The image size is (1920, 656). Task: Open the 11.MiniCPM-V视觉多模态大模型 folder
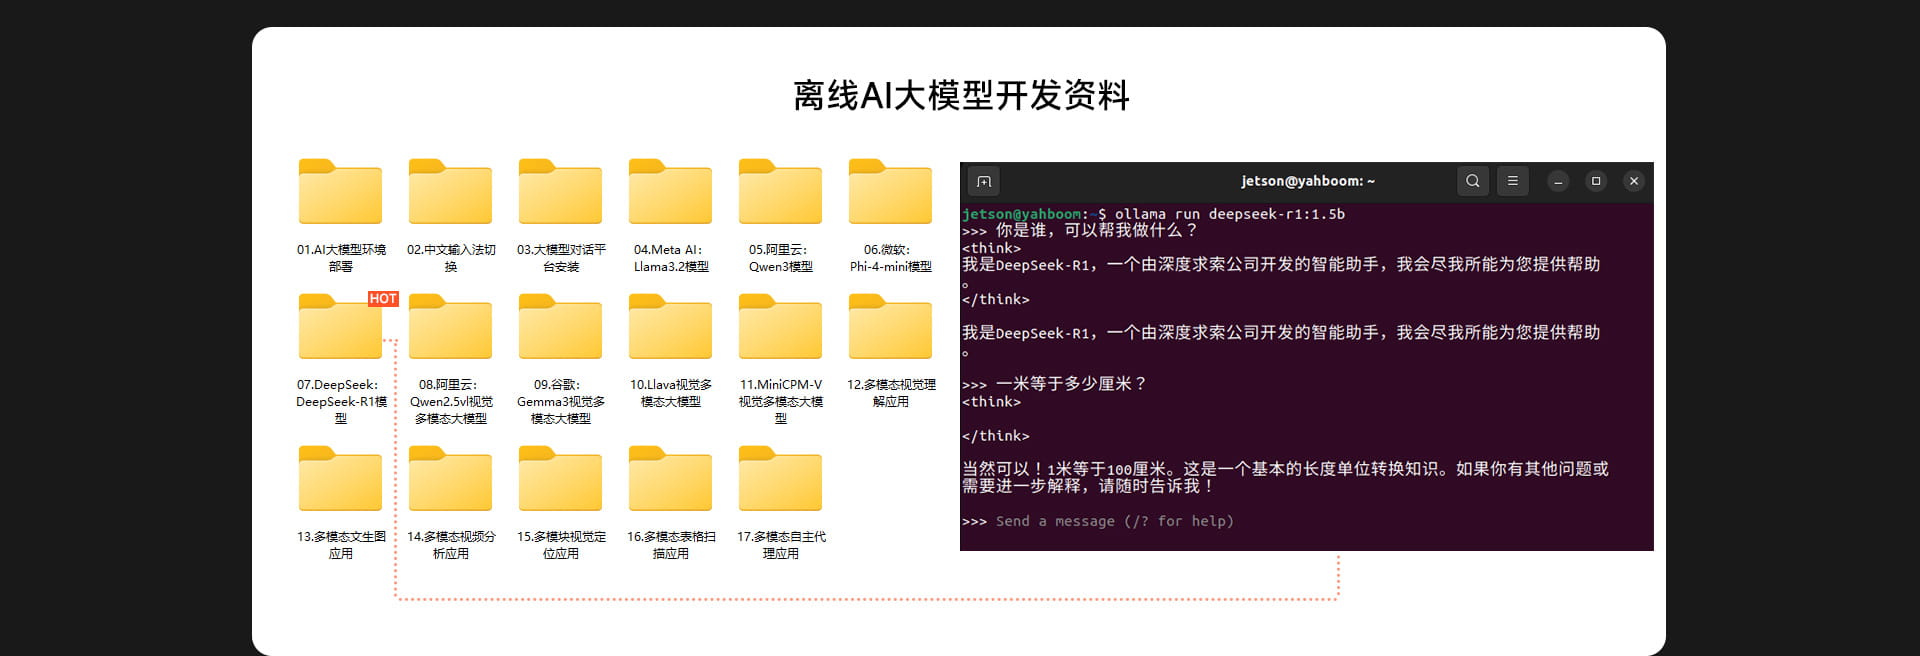[780, 327]
